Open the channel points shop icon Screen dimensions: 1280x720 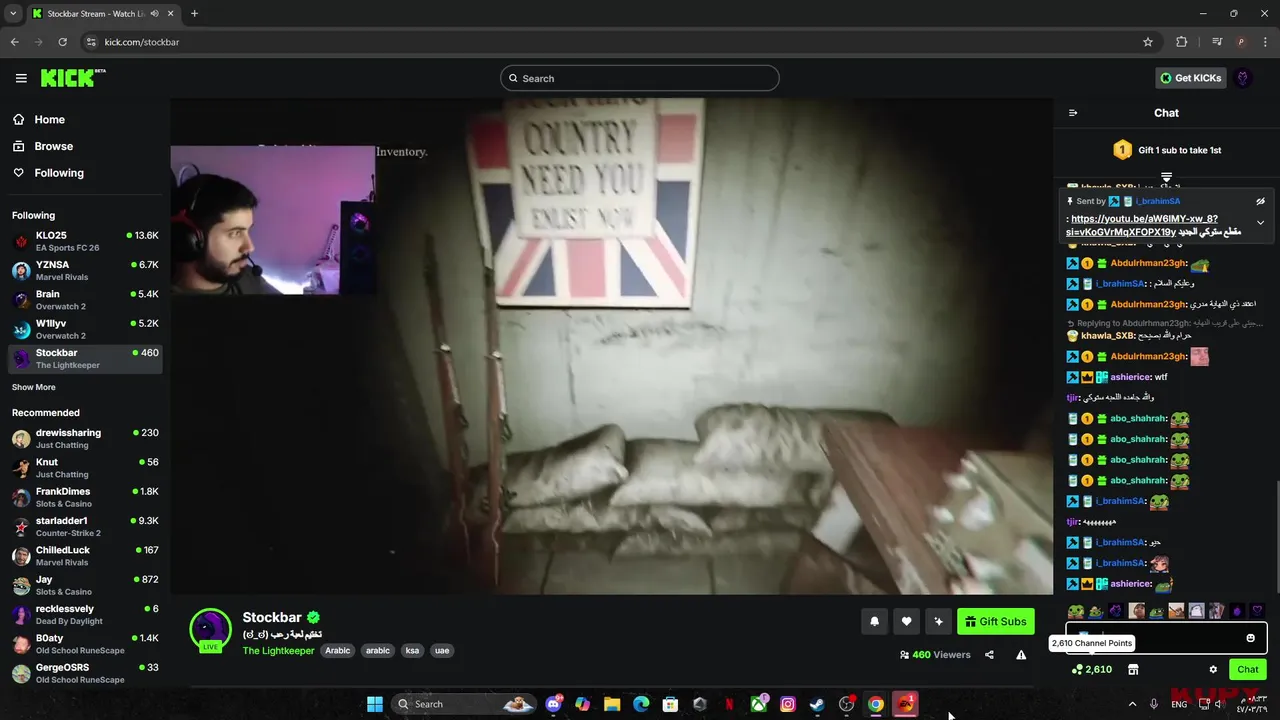(x=1133, y=669)
